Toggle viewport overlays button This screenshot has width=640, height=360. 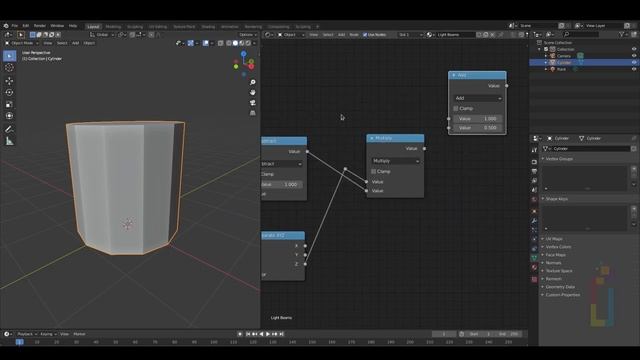[206, 43]
